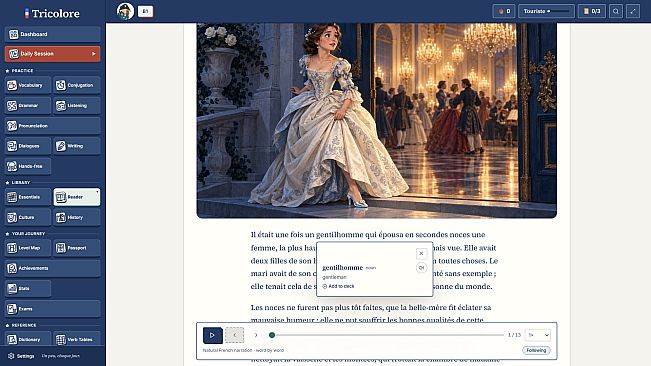Screen dimensions: 651x366
Task: Click the word 'femme' in the story
Action: click(x=263, y=248)
